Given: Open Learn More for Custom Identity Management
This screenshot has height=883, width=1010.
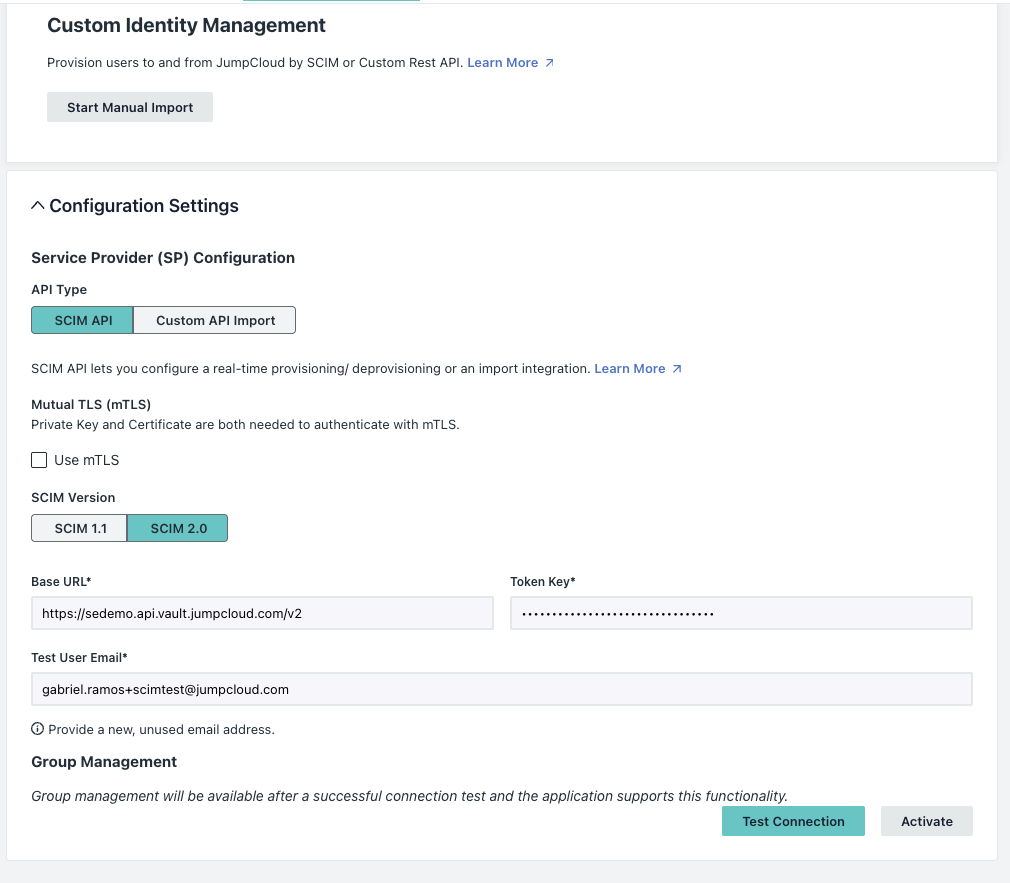Looking at the screenshot, I should (504, 62).
